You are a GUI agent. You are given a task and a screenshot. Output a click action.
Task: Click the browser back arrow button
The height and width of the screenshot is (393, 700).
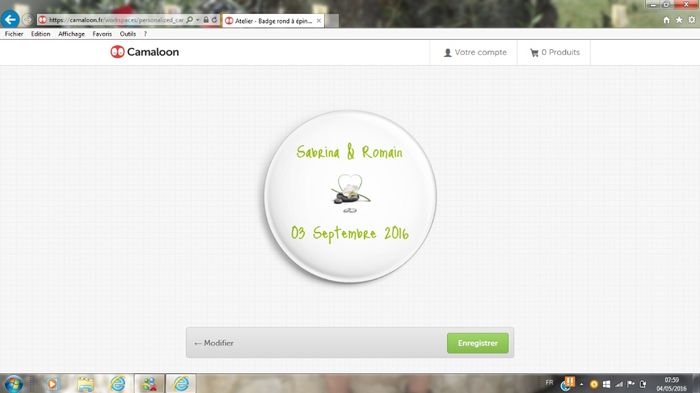point(10,19)
